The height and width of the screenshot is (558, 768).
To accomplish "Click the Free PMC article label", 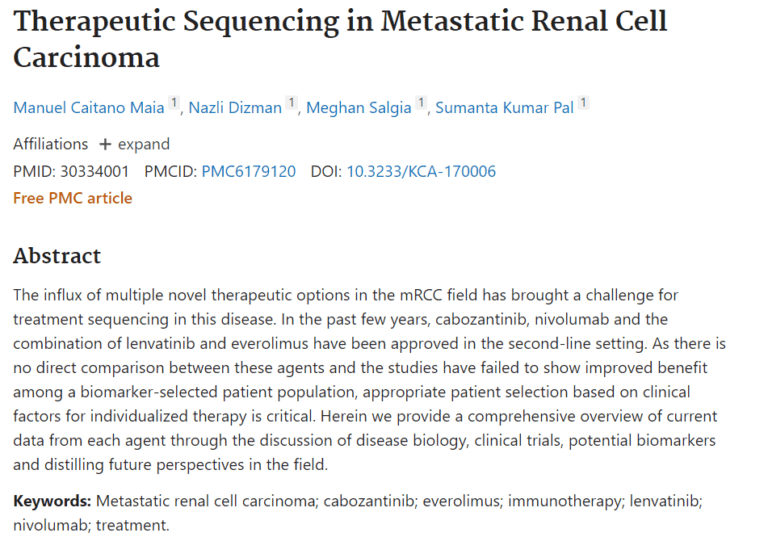I will [x=72, y=198].
